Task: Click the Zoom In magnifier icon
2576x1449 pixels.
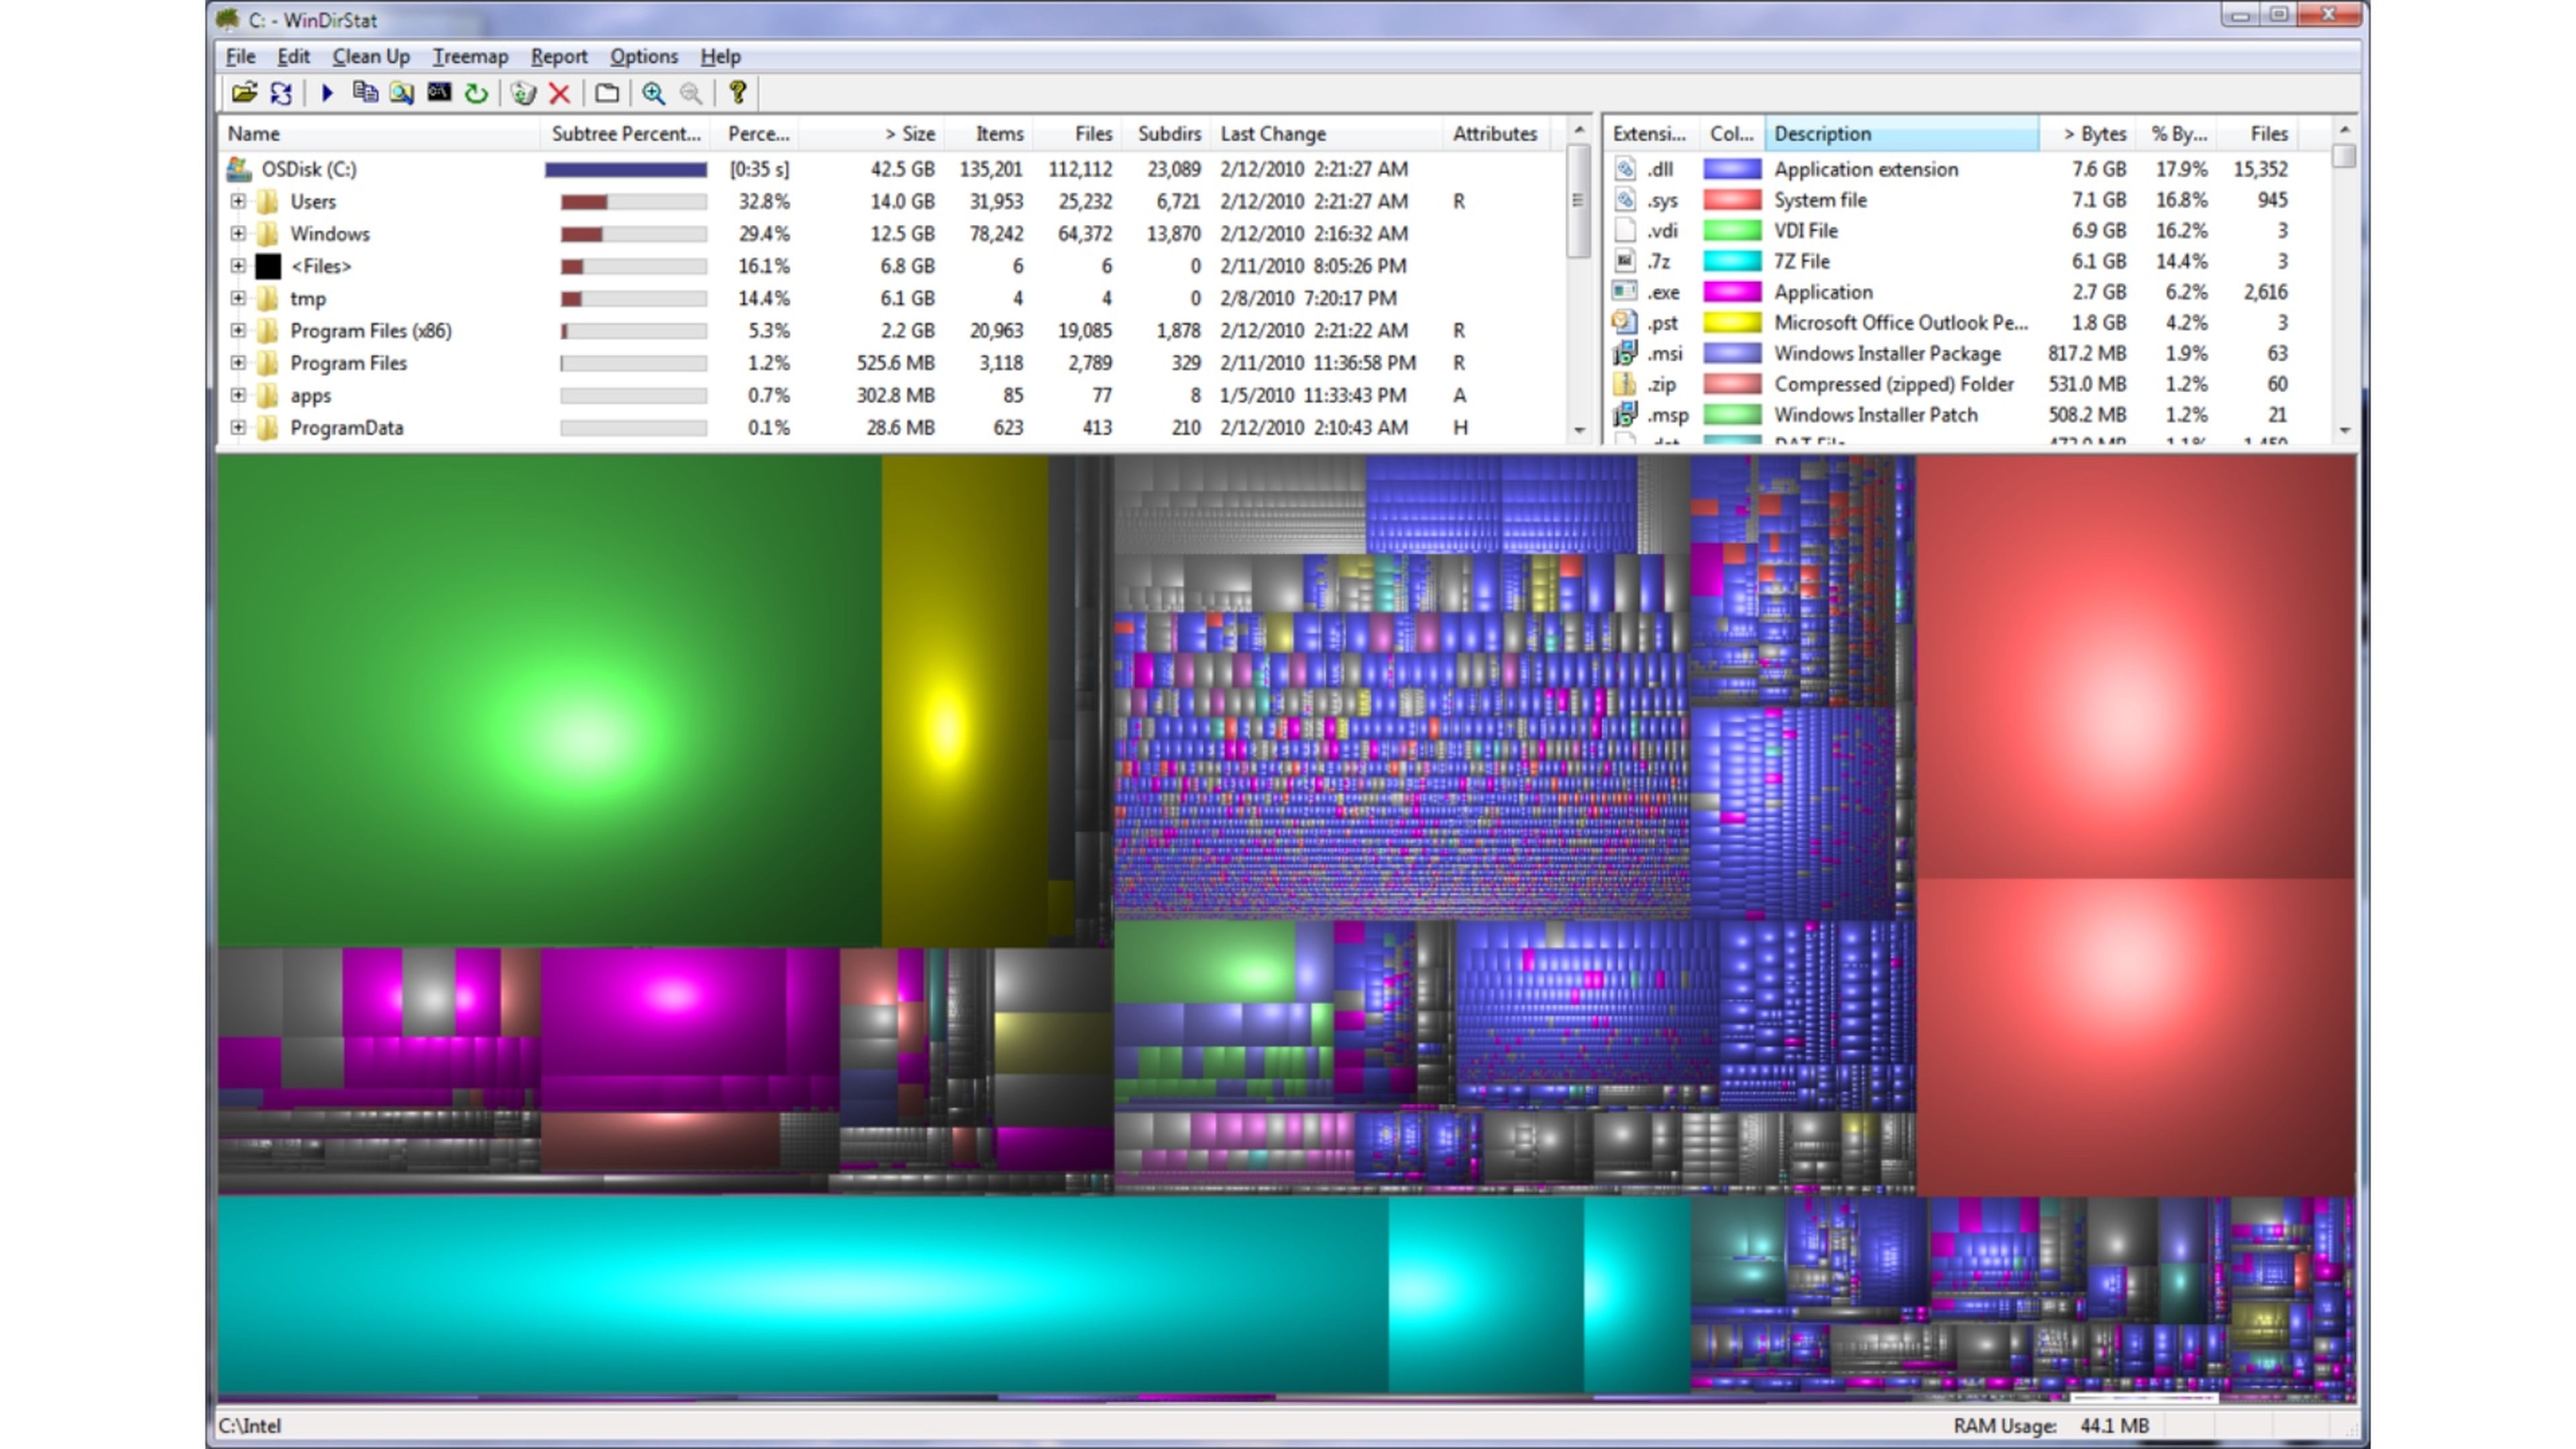Action: (653, 93)
